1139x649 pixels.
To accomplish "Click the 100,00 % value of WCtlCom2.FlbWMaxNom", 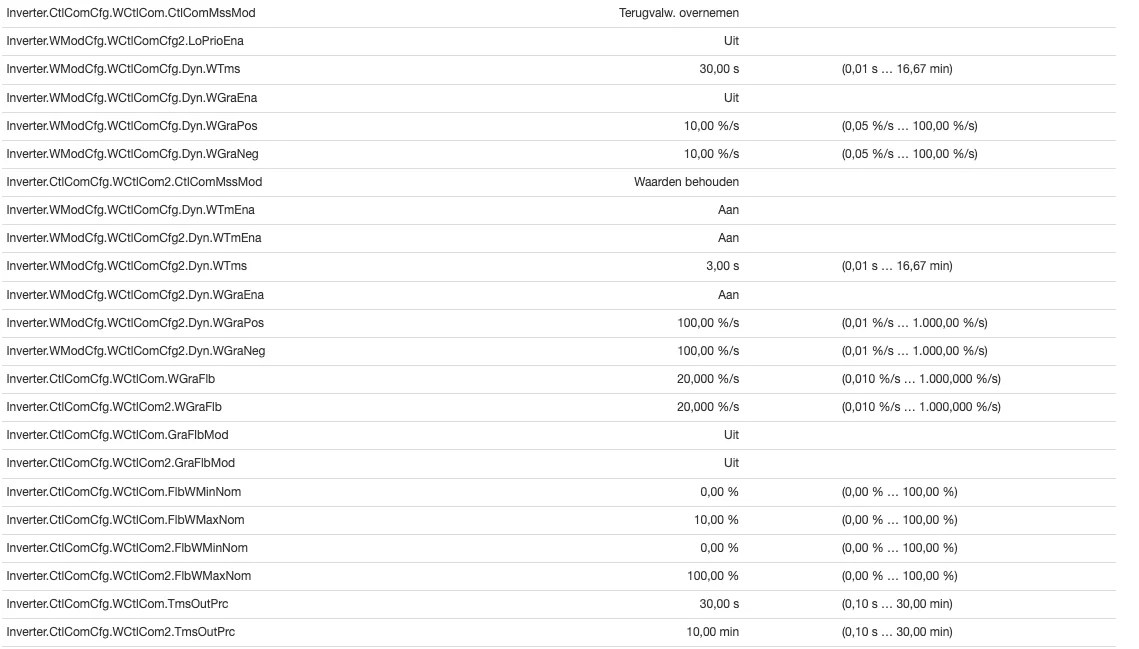I will pos(713,576).
